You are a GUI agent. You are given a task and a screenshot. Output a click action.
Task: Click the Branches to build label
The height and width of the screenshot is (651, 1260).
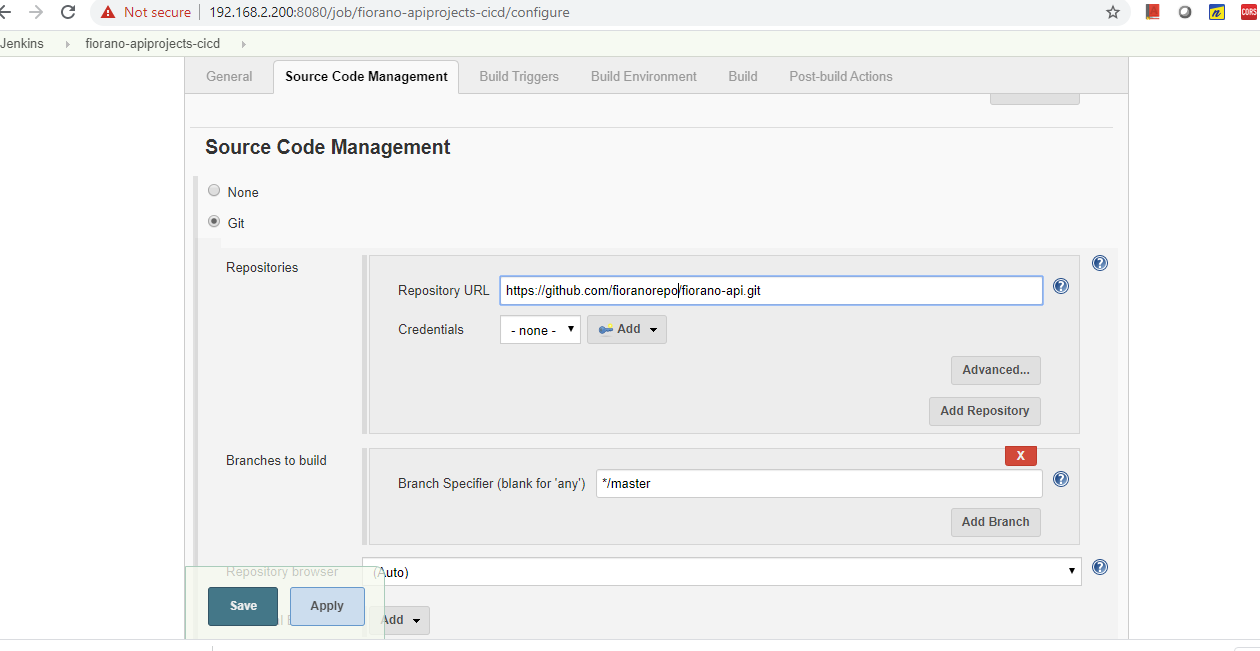[276, 460]
